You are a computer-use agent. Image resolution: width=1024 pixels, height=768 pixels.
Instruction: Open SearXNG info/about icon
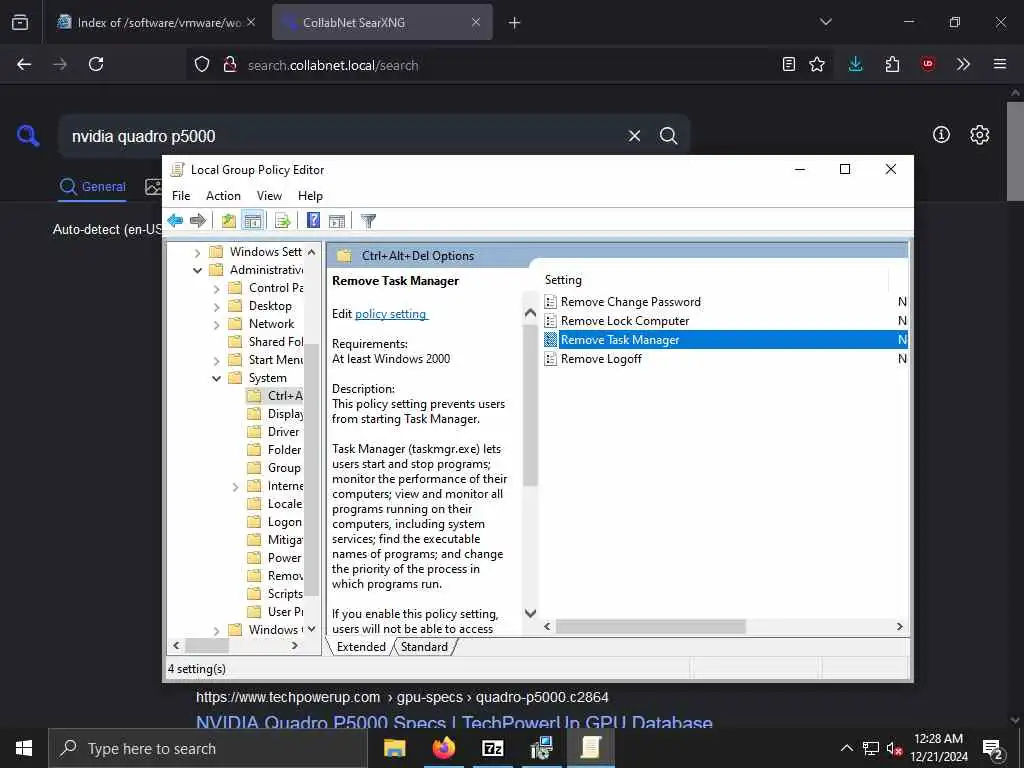tap(941, 135)
